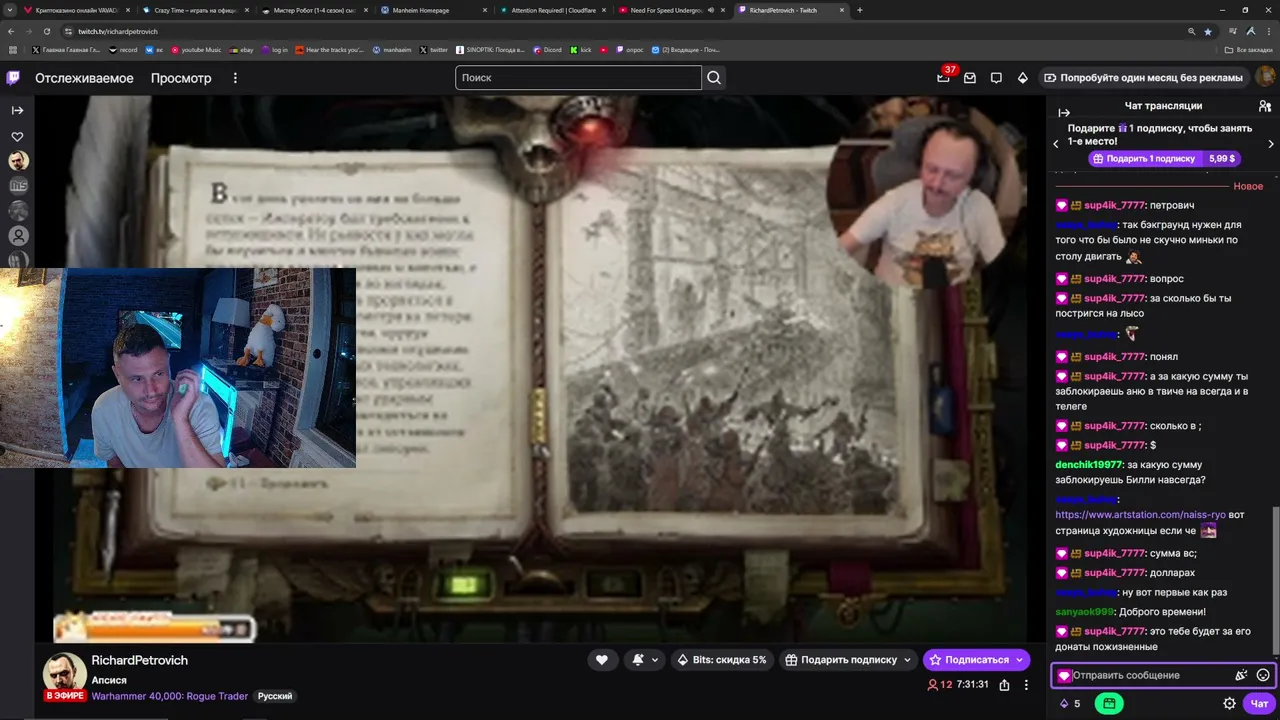Toggle follow with the heart button
1280x720 pixels.
click(x=601, y=660)
